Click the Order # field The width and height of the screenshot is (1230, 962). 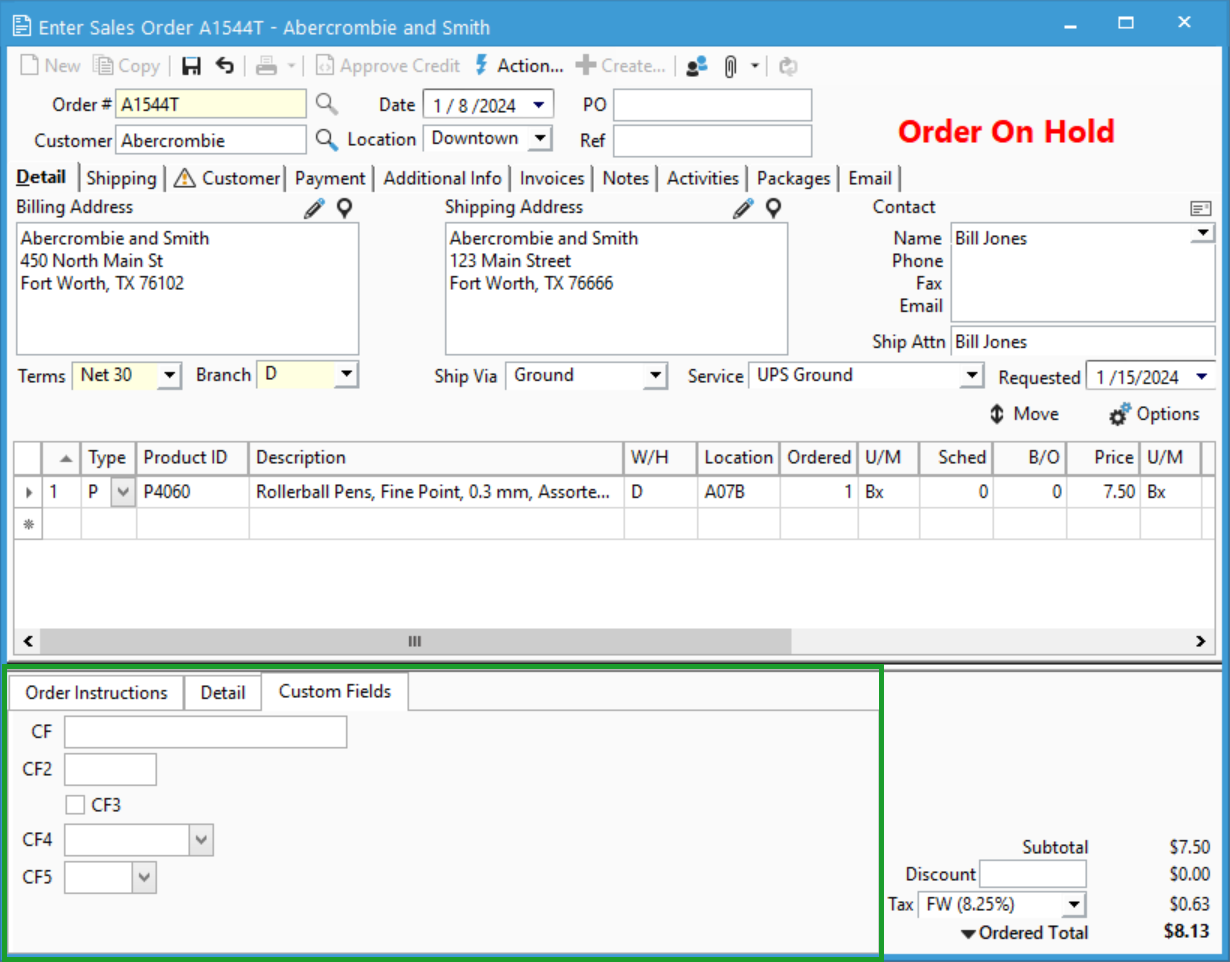211,104
